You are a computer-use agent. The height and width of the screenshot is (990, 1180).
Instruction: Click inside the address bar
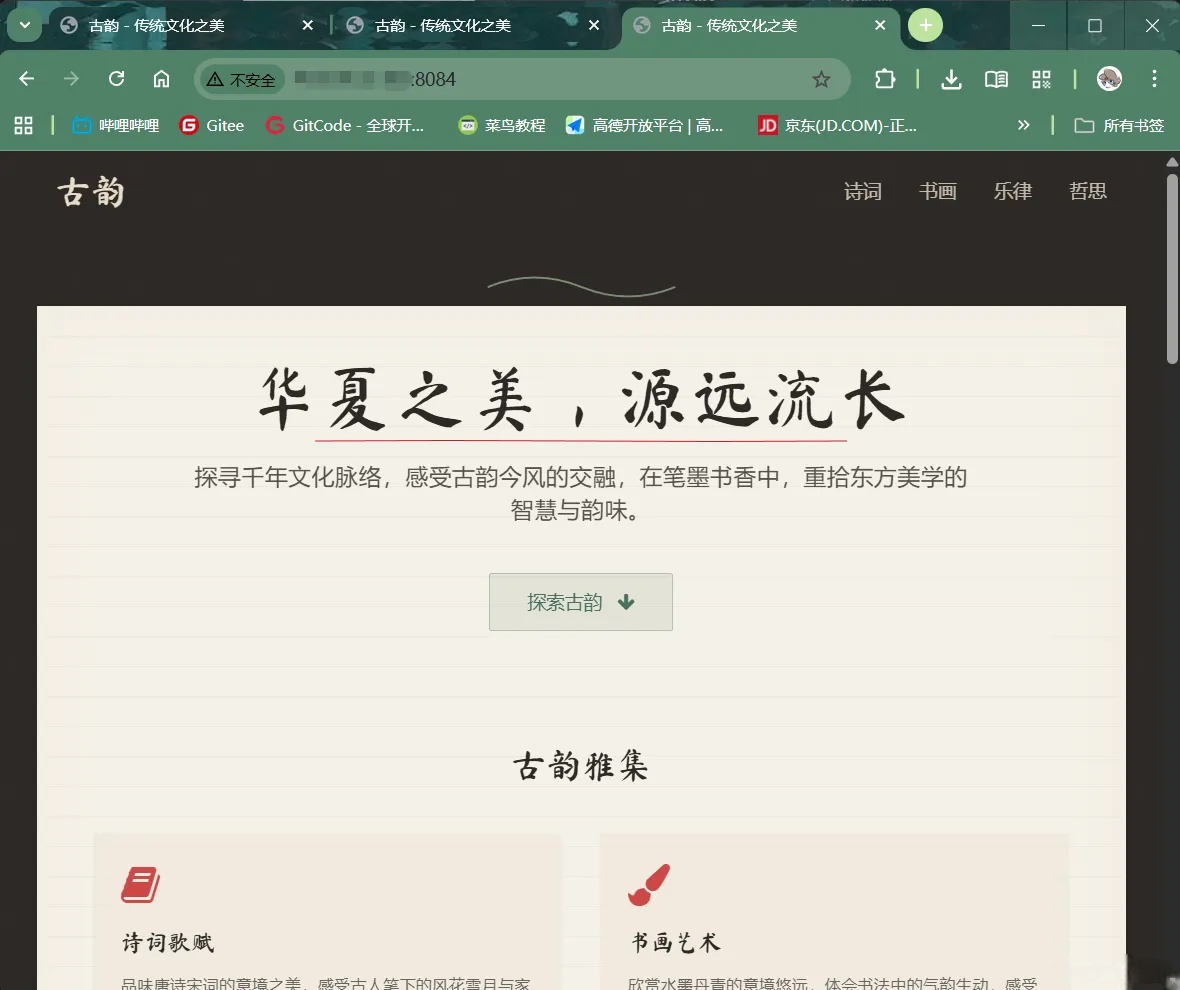[450, 78]
